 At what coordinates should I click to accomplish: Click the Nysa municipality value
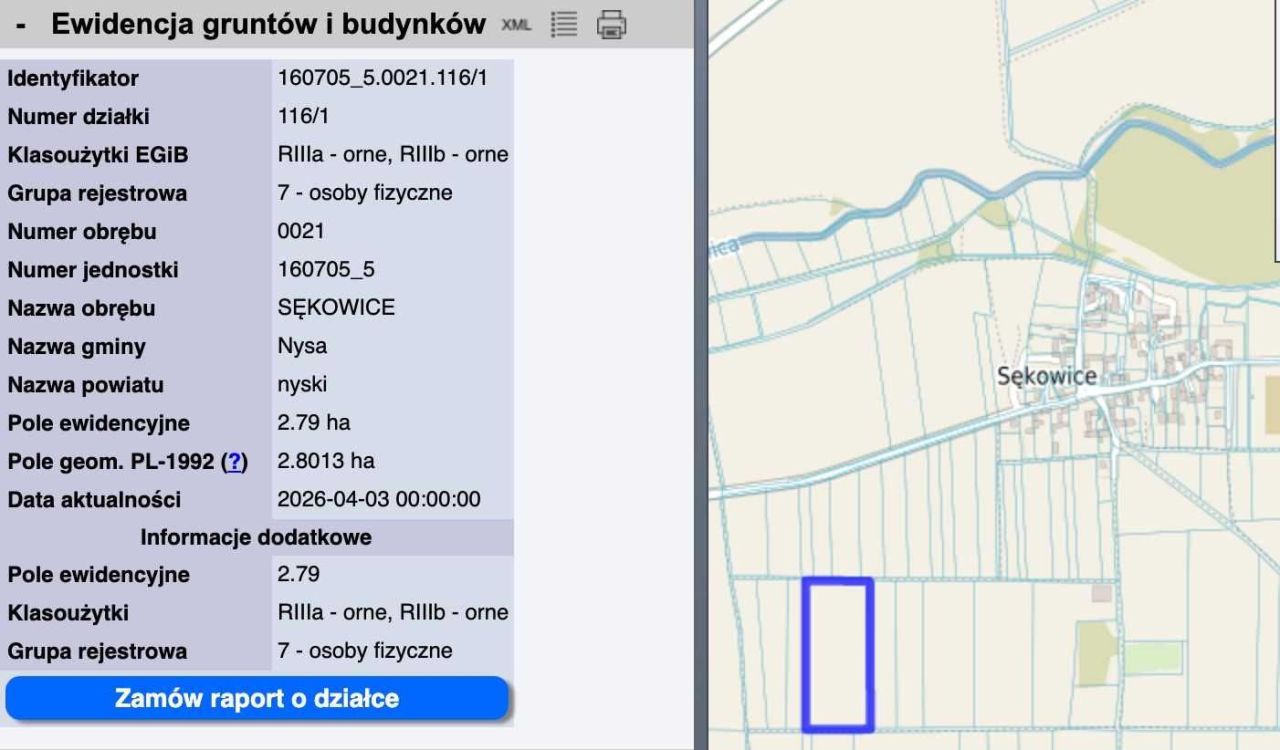302,347
